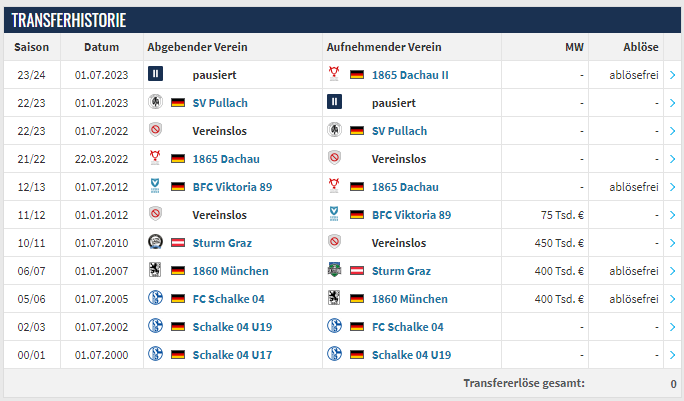Expand the 00/01 transfer row arrow

click(x=673, y=354)
